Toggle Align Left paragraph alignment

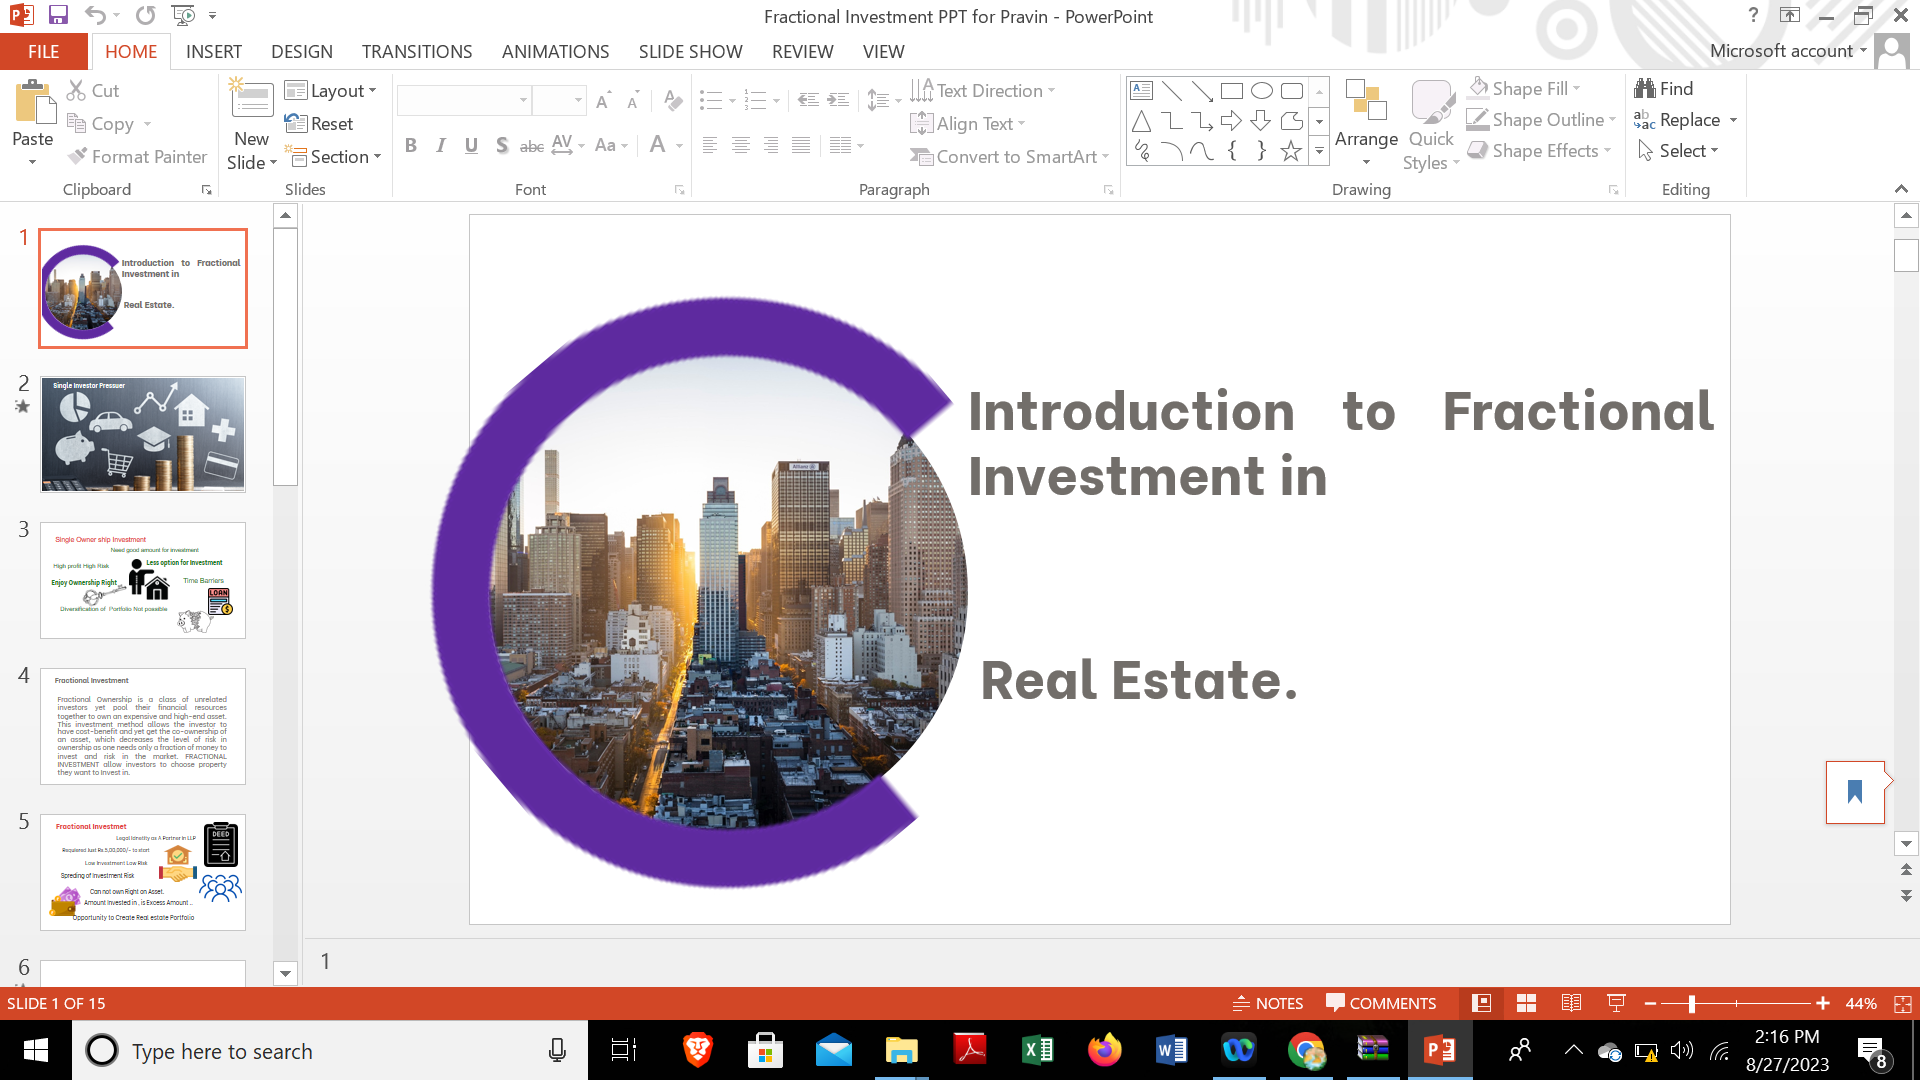point(710,146)
